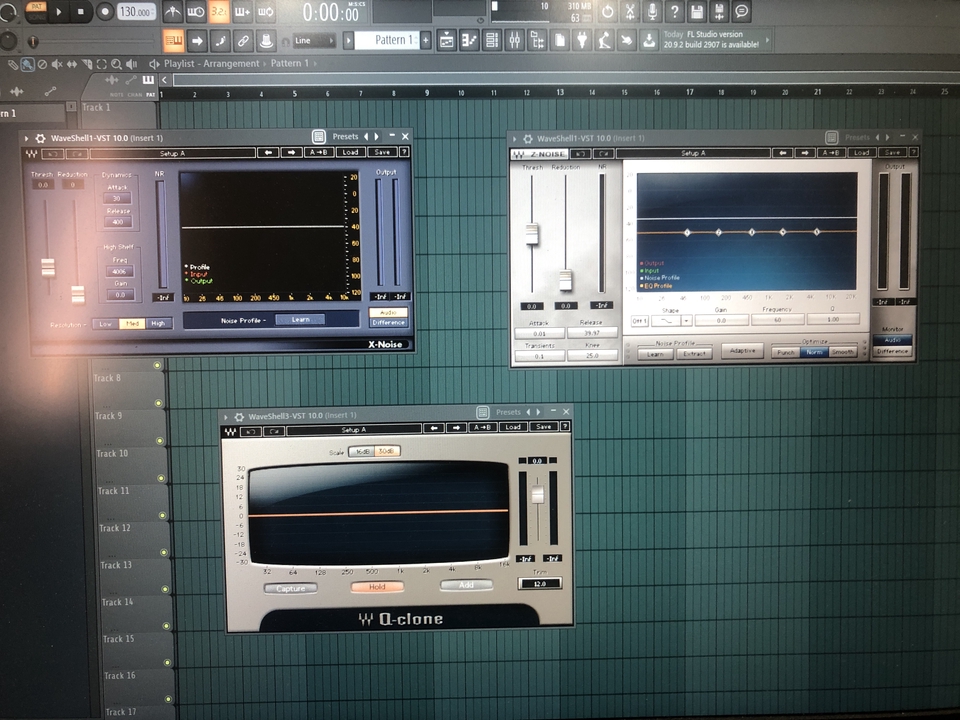The image size is (960, 720).
Task: Click the Play button in transport bar
Action: (x=59, y=11)
